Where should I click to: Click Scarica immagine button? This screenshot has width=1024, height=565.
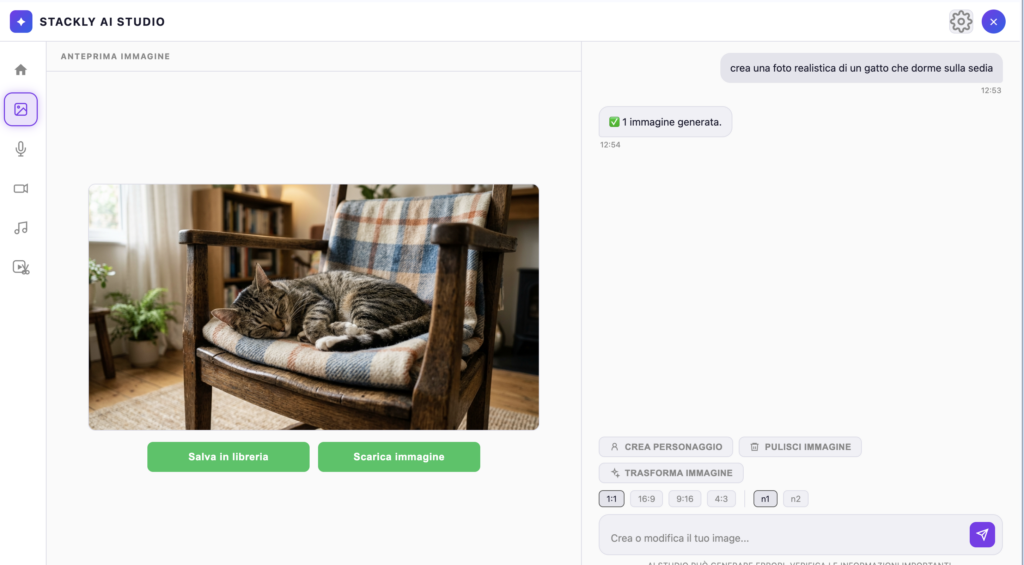[399, 457]
